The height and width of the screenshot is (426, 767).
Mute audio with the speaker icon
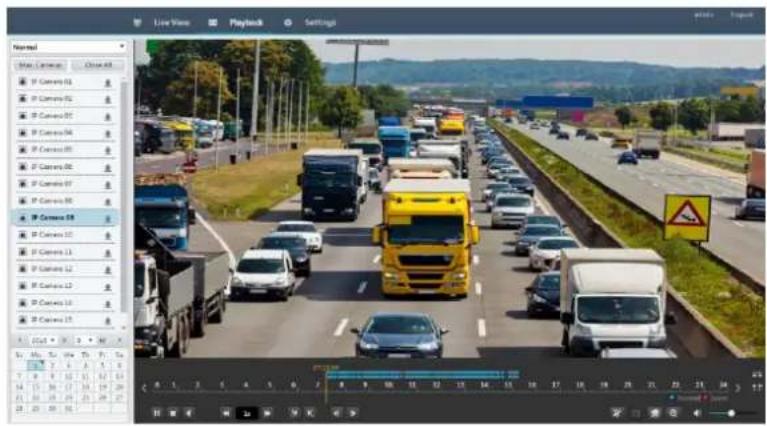pos(697,413)
